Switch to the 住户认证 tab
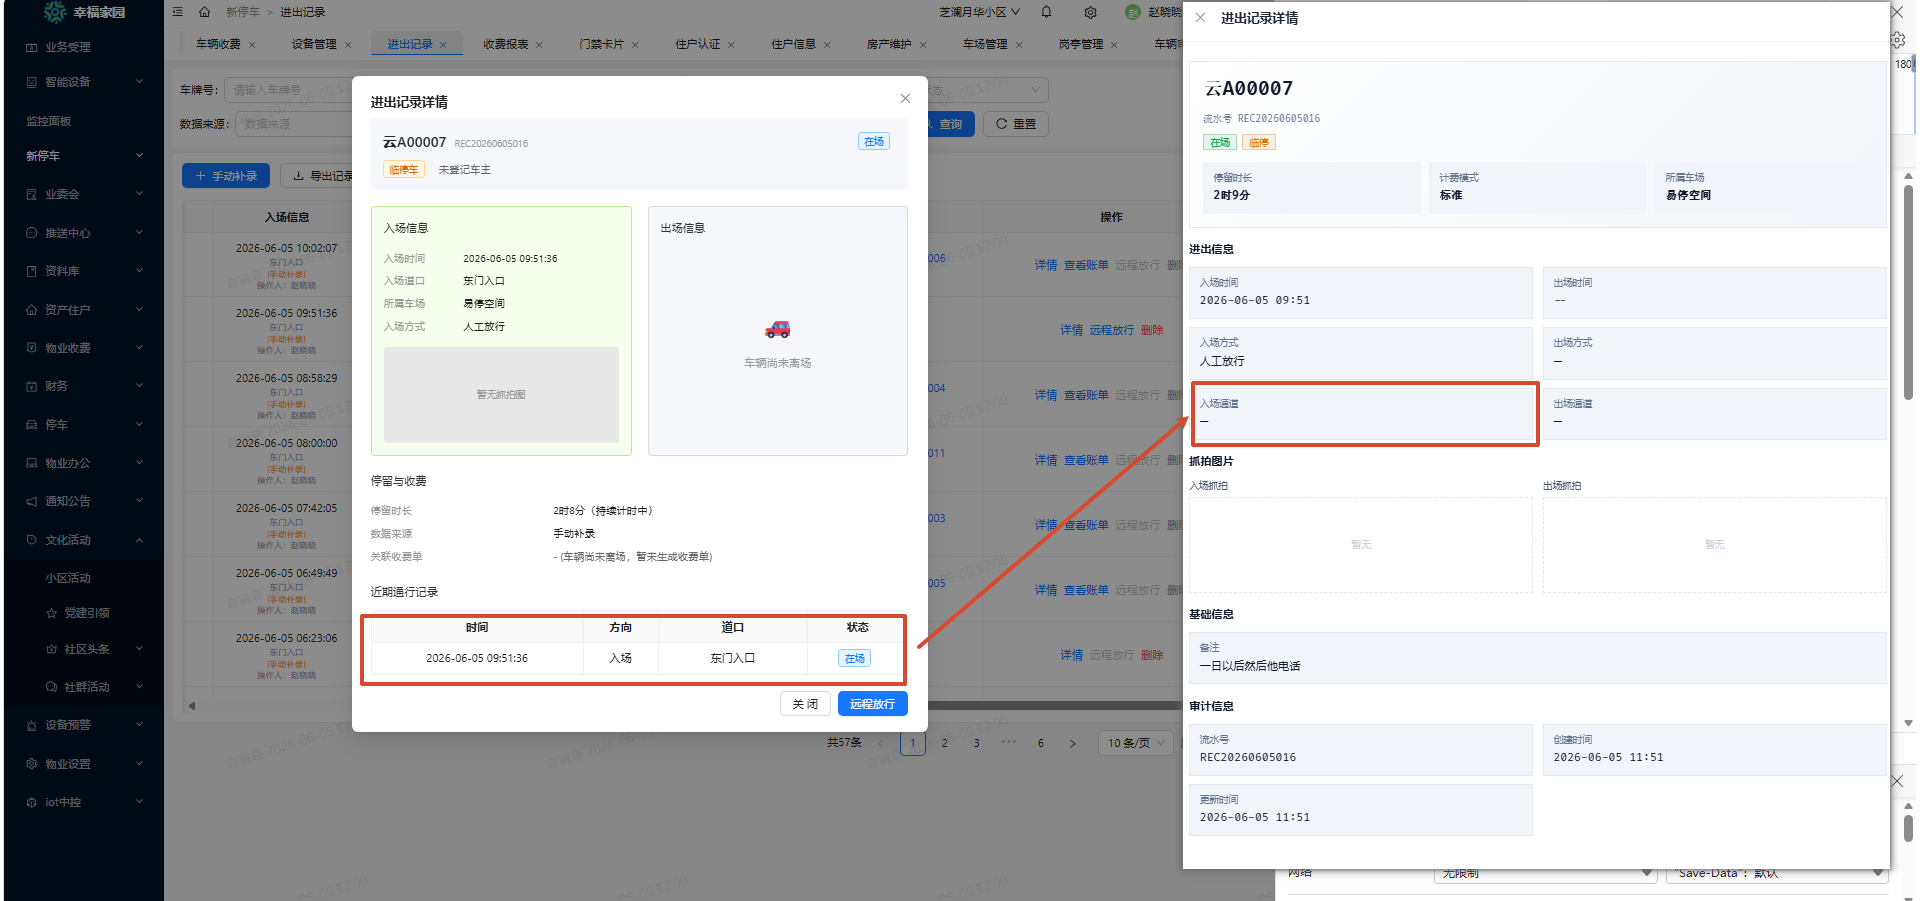Screen dimensions: 1920x901 [x=697, y=44]
